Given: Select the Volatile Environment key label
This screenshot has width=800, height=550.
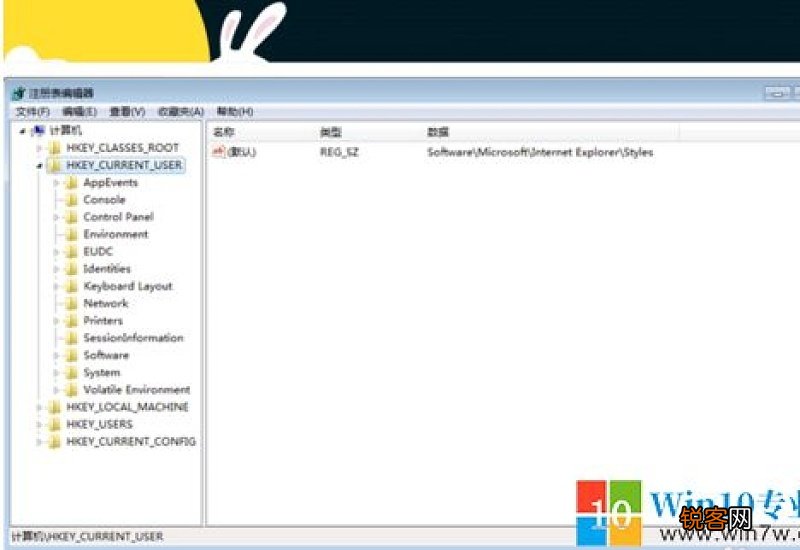Looking at the screenshot, I should click(x=137, y=390).
